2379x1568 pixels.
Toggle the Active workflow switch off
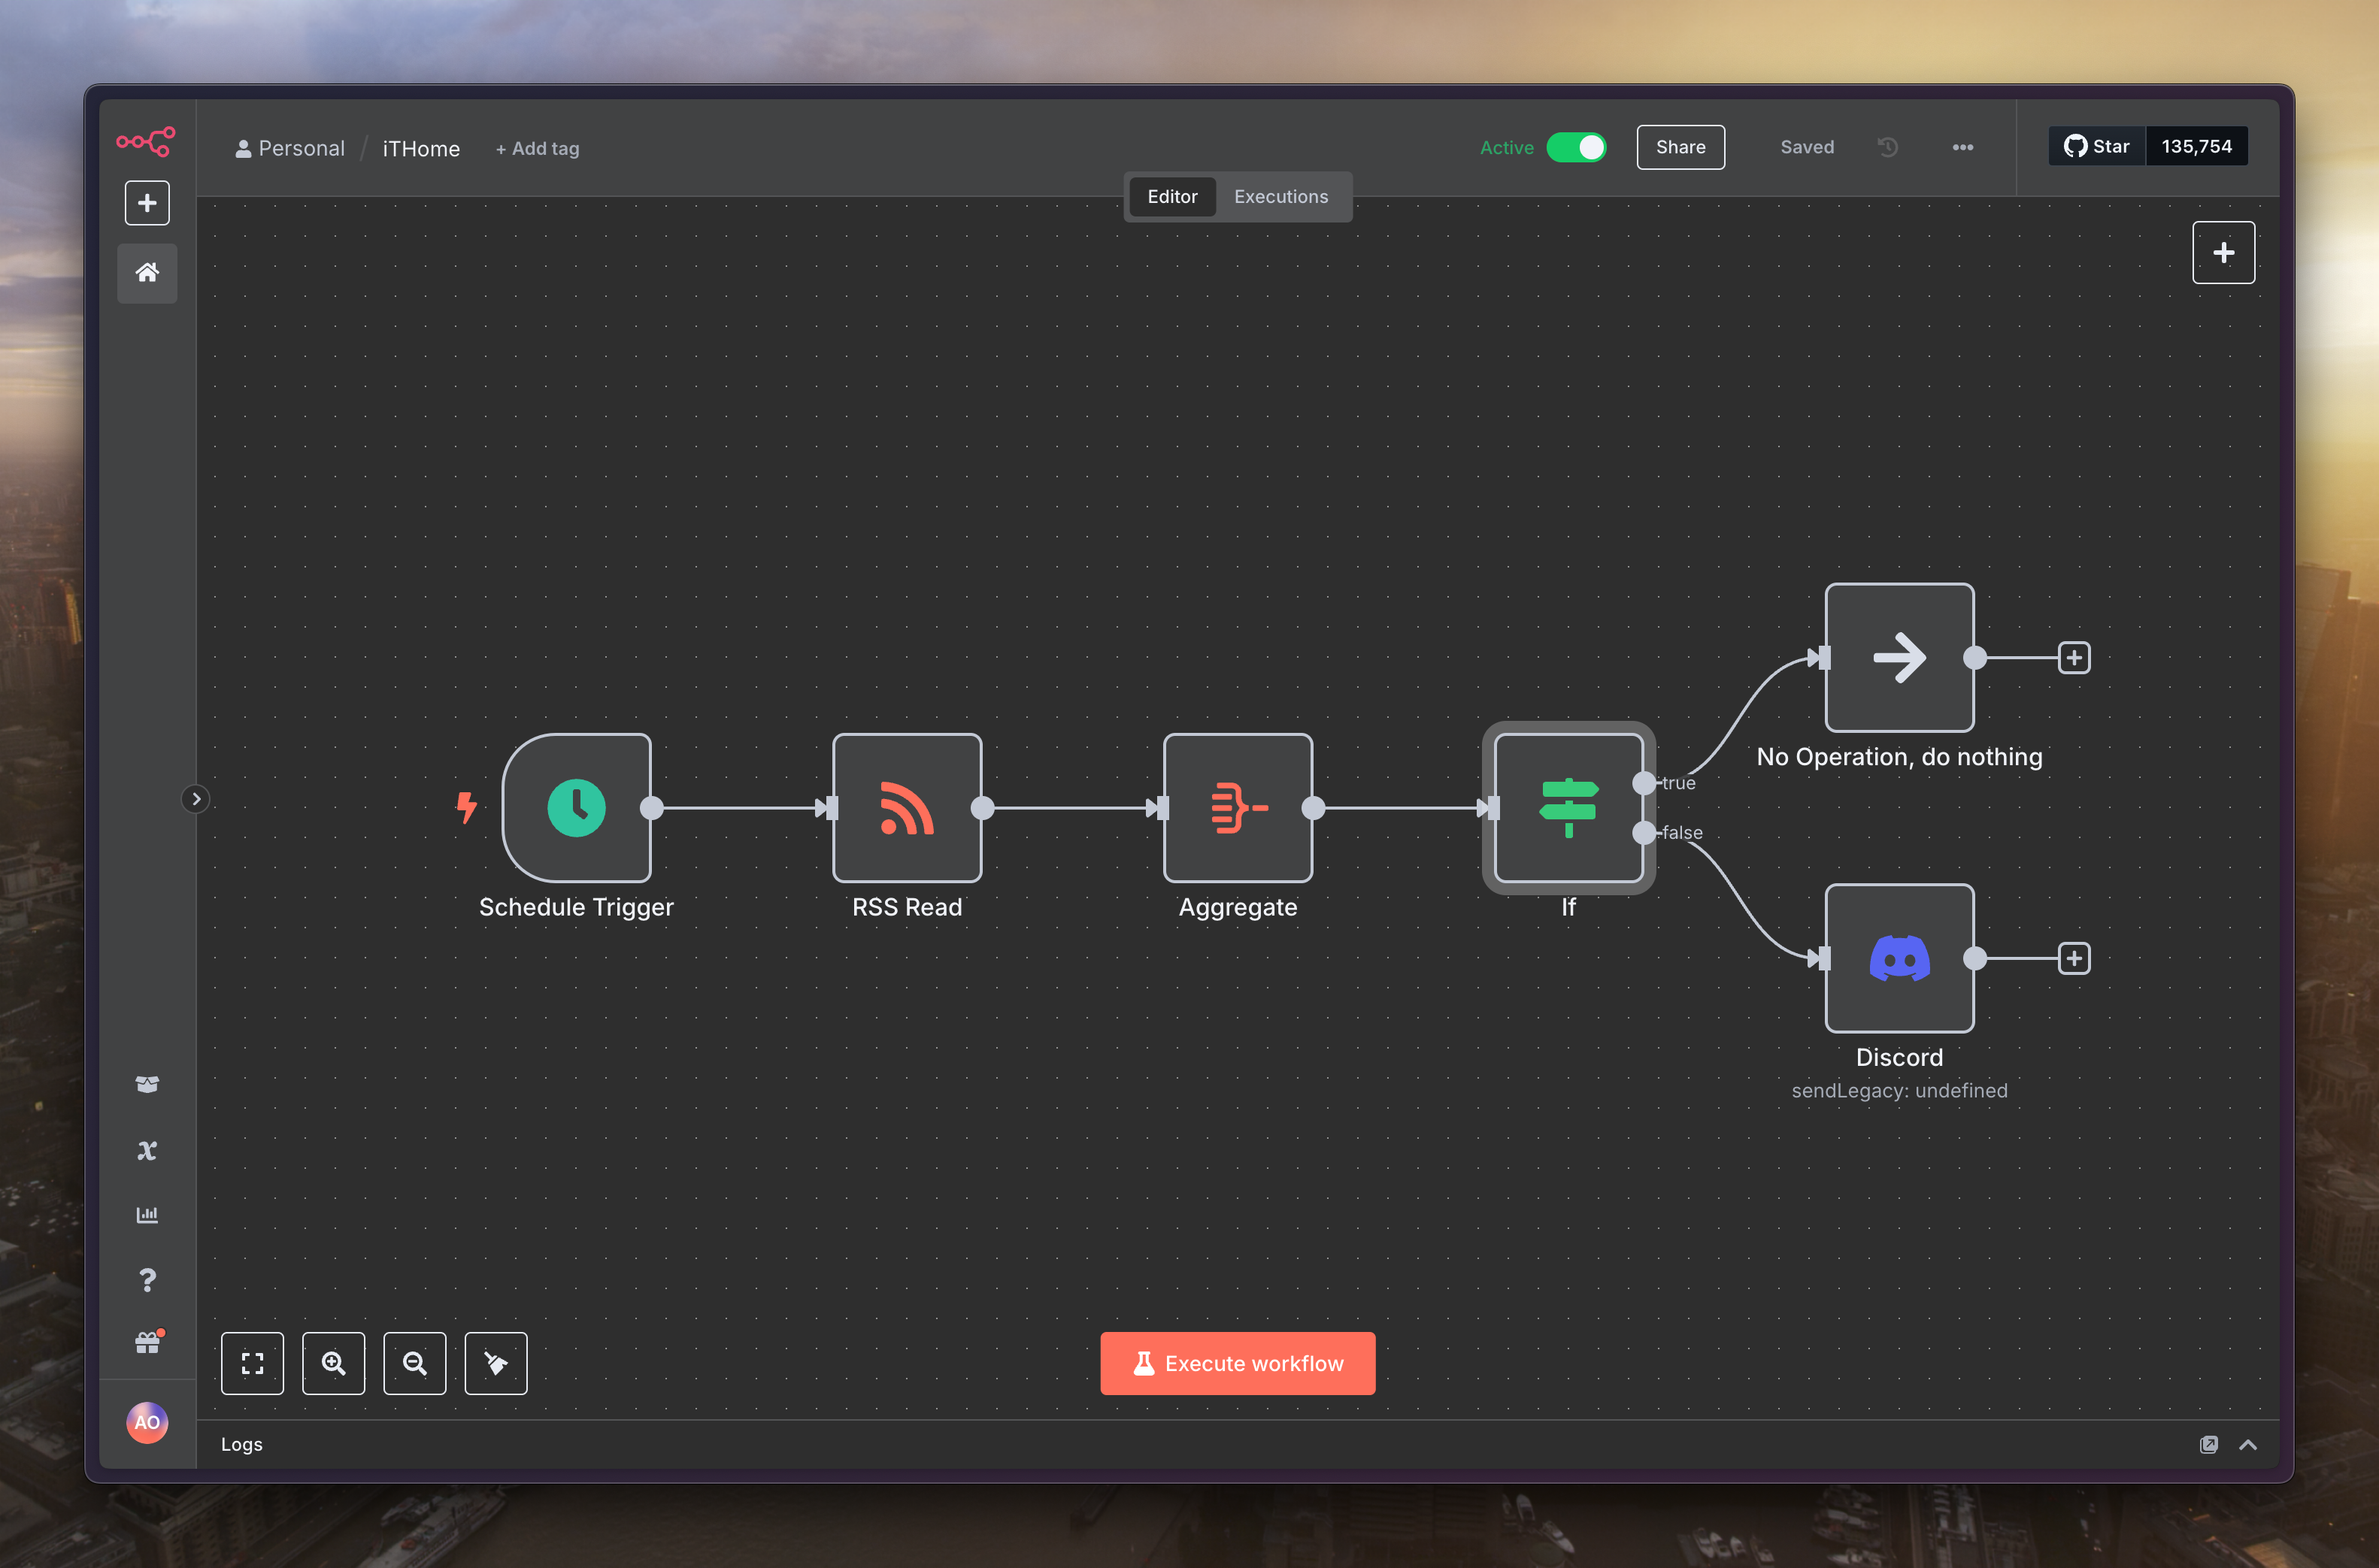click(1576, 147)
